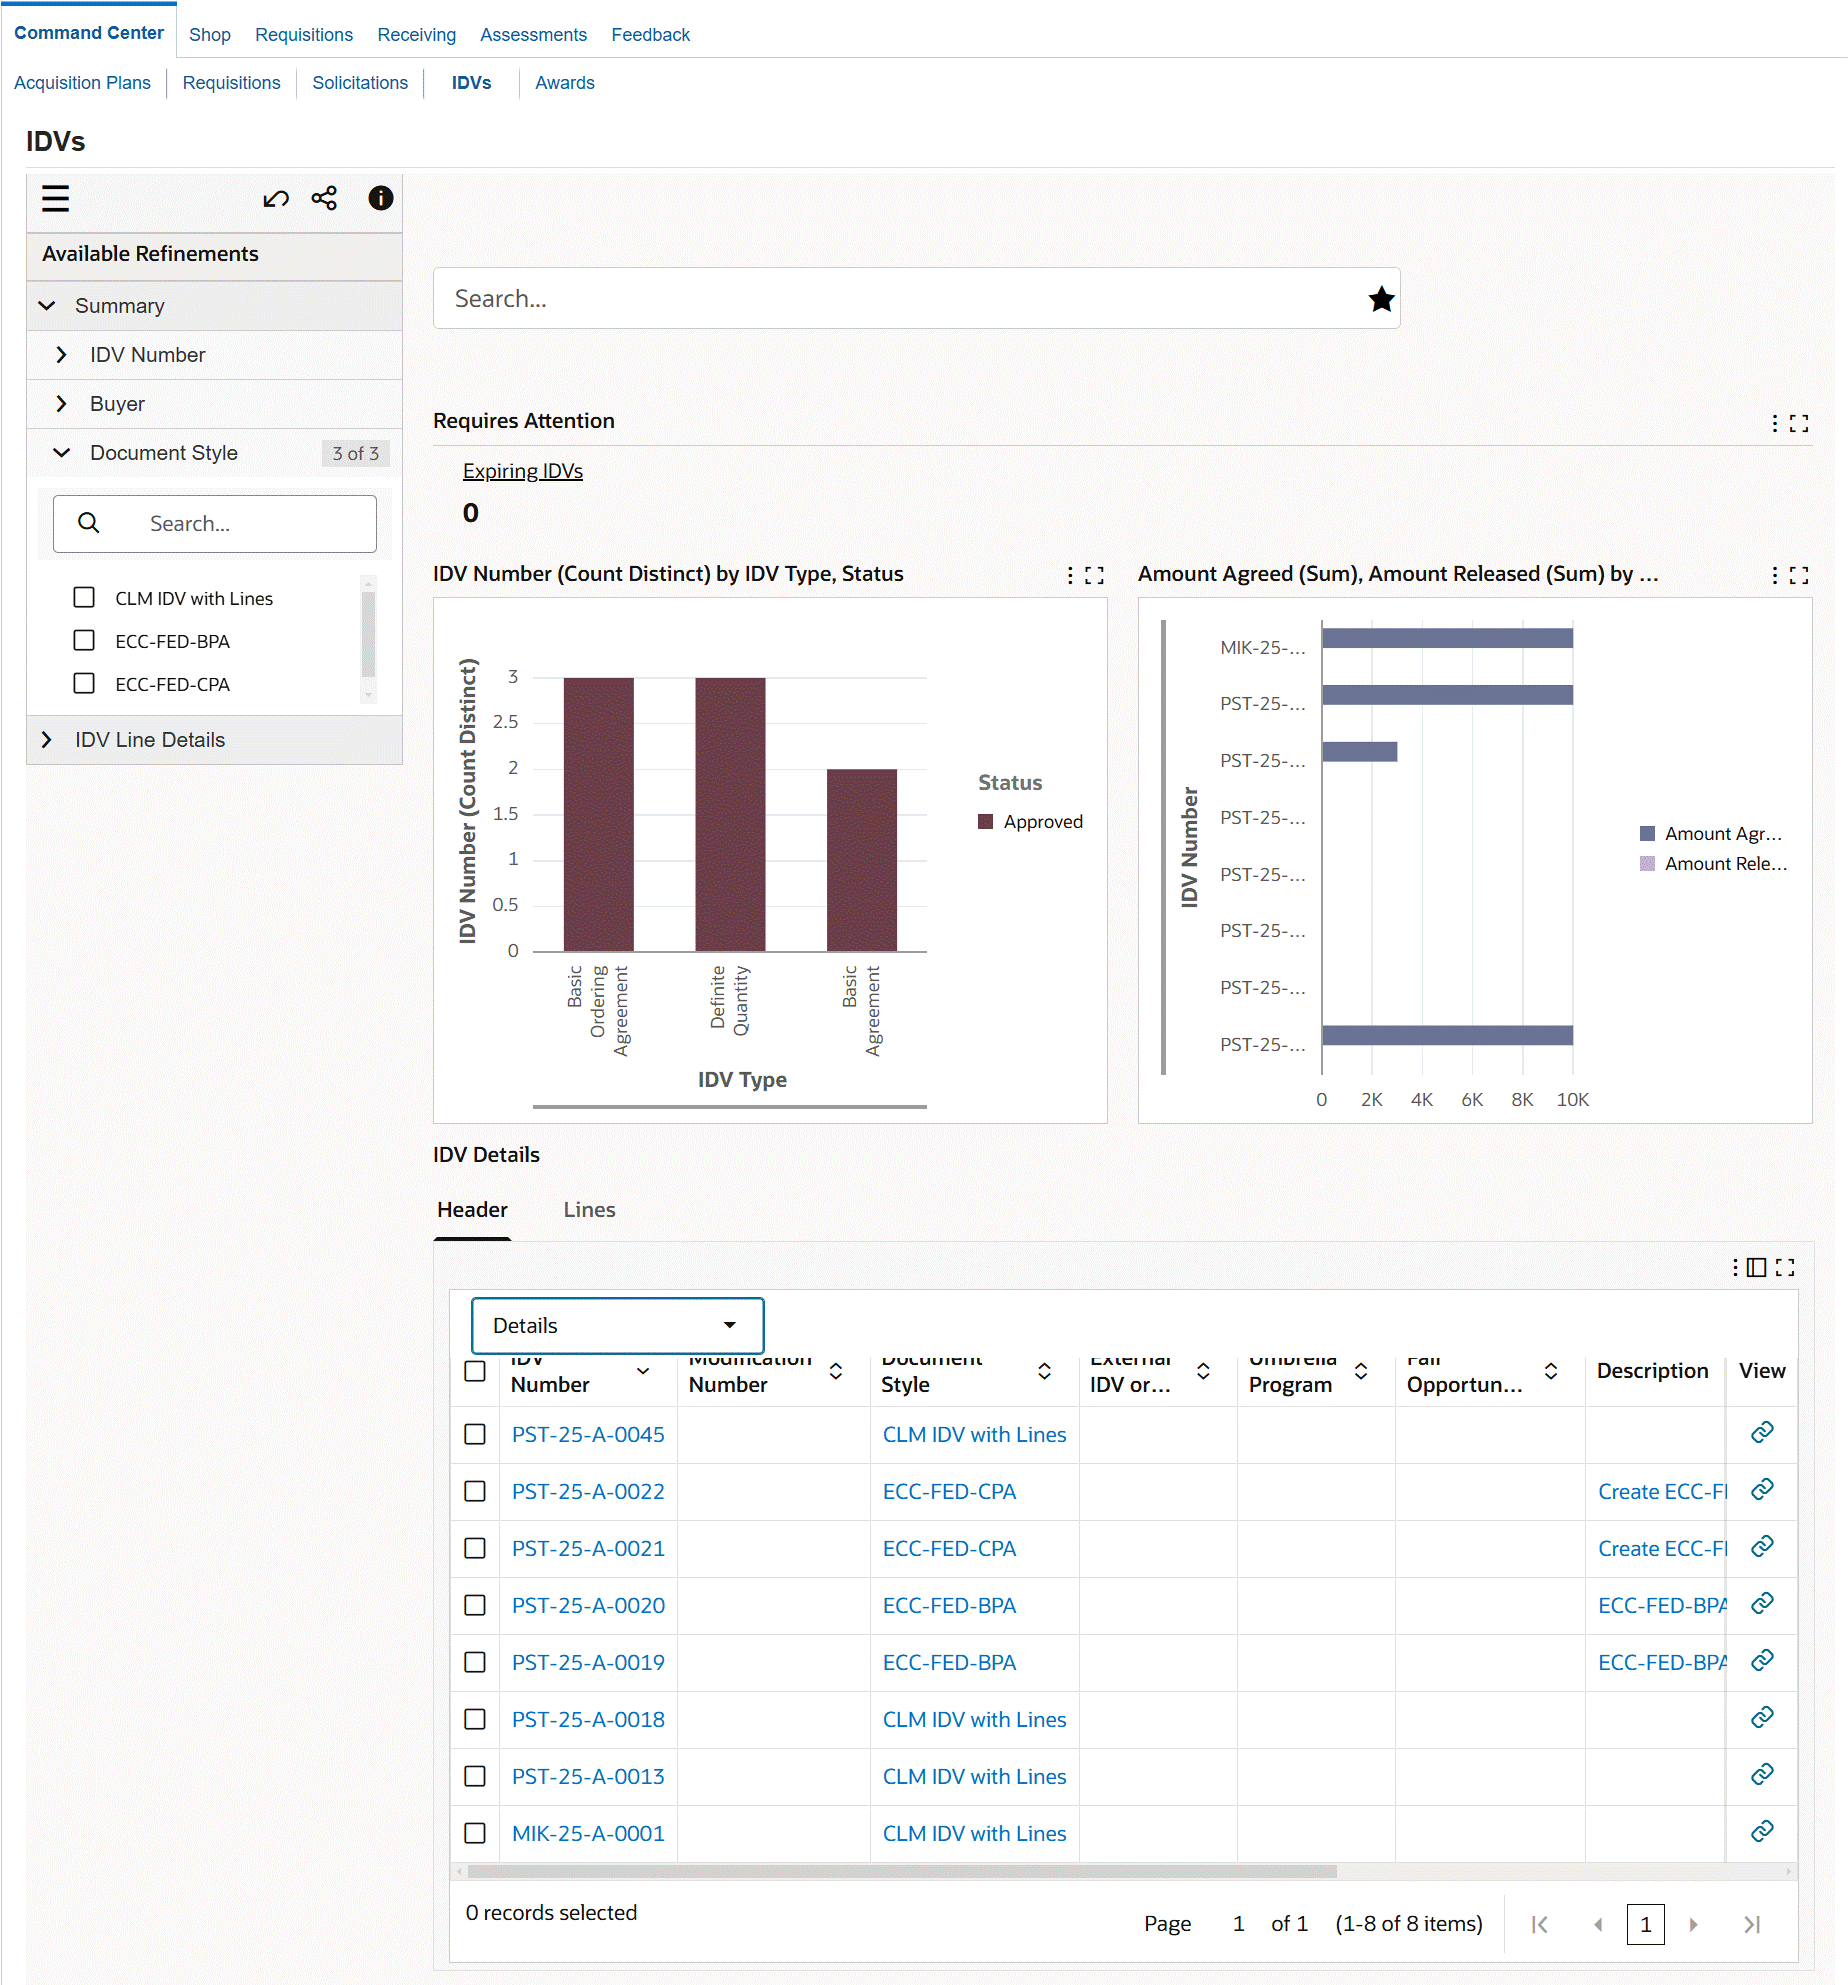Viewport: 1848px width, 1985px height.
Task: Check the ECC-FED-BPA refinement checkbox
Action: pyautogui.click(x=84, y=640)
